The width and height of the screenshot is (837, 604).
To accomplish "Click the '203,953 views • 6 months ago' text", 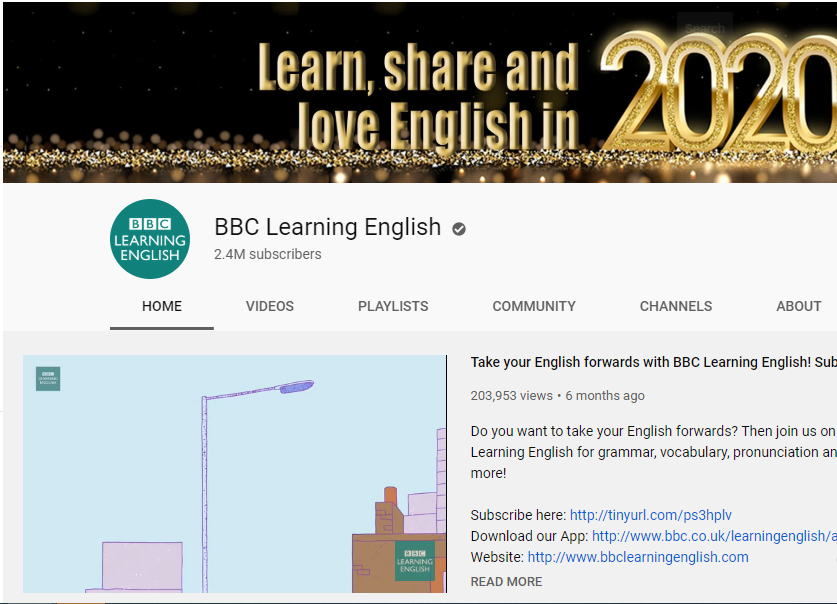I will (x=557, y=396).
